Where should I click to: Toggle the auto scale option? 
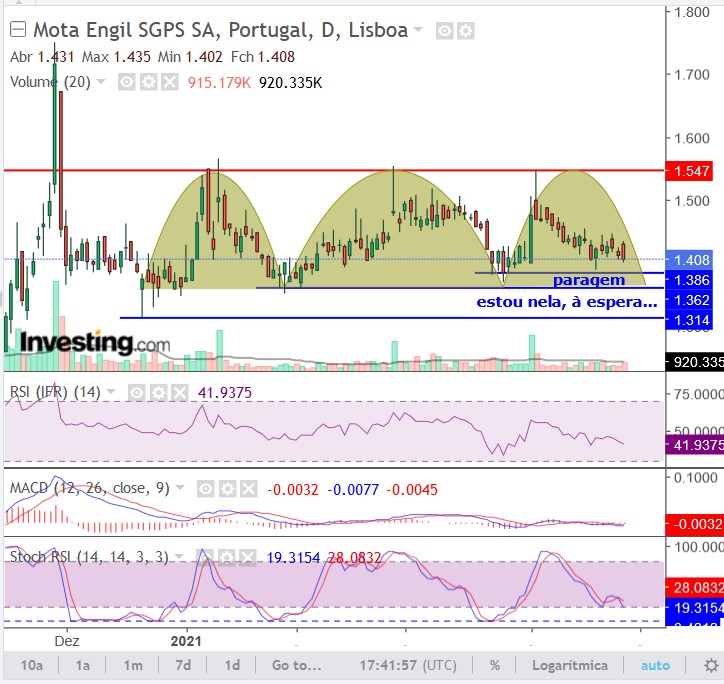(x=655, y=665)
